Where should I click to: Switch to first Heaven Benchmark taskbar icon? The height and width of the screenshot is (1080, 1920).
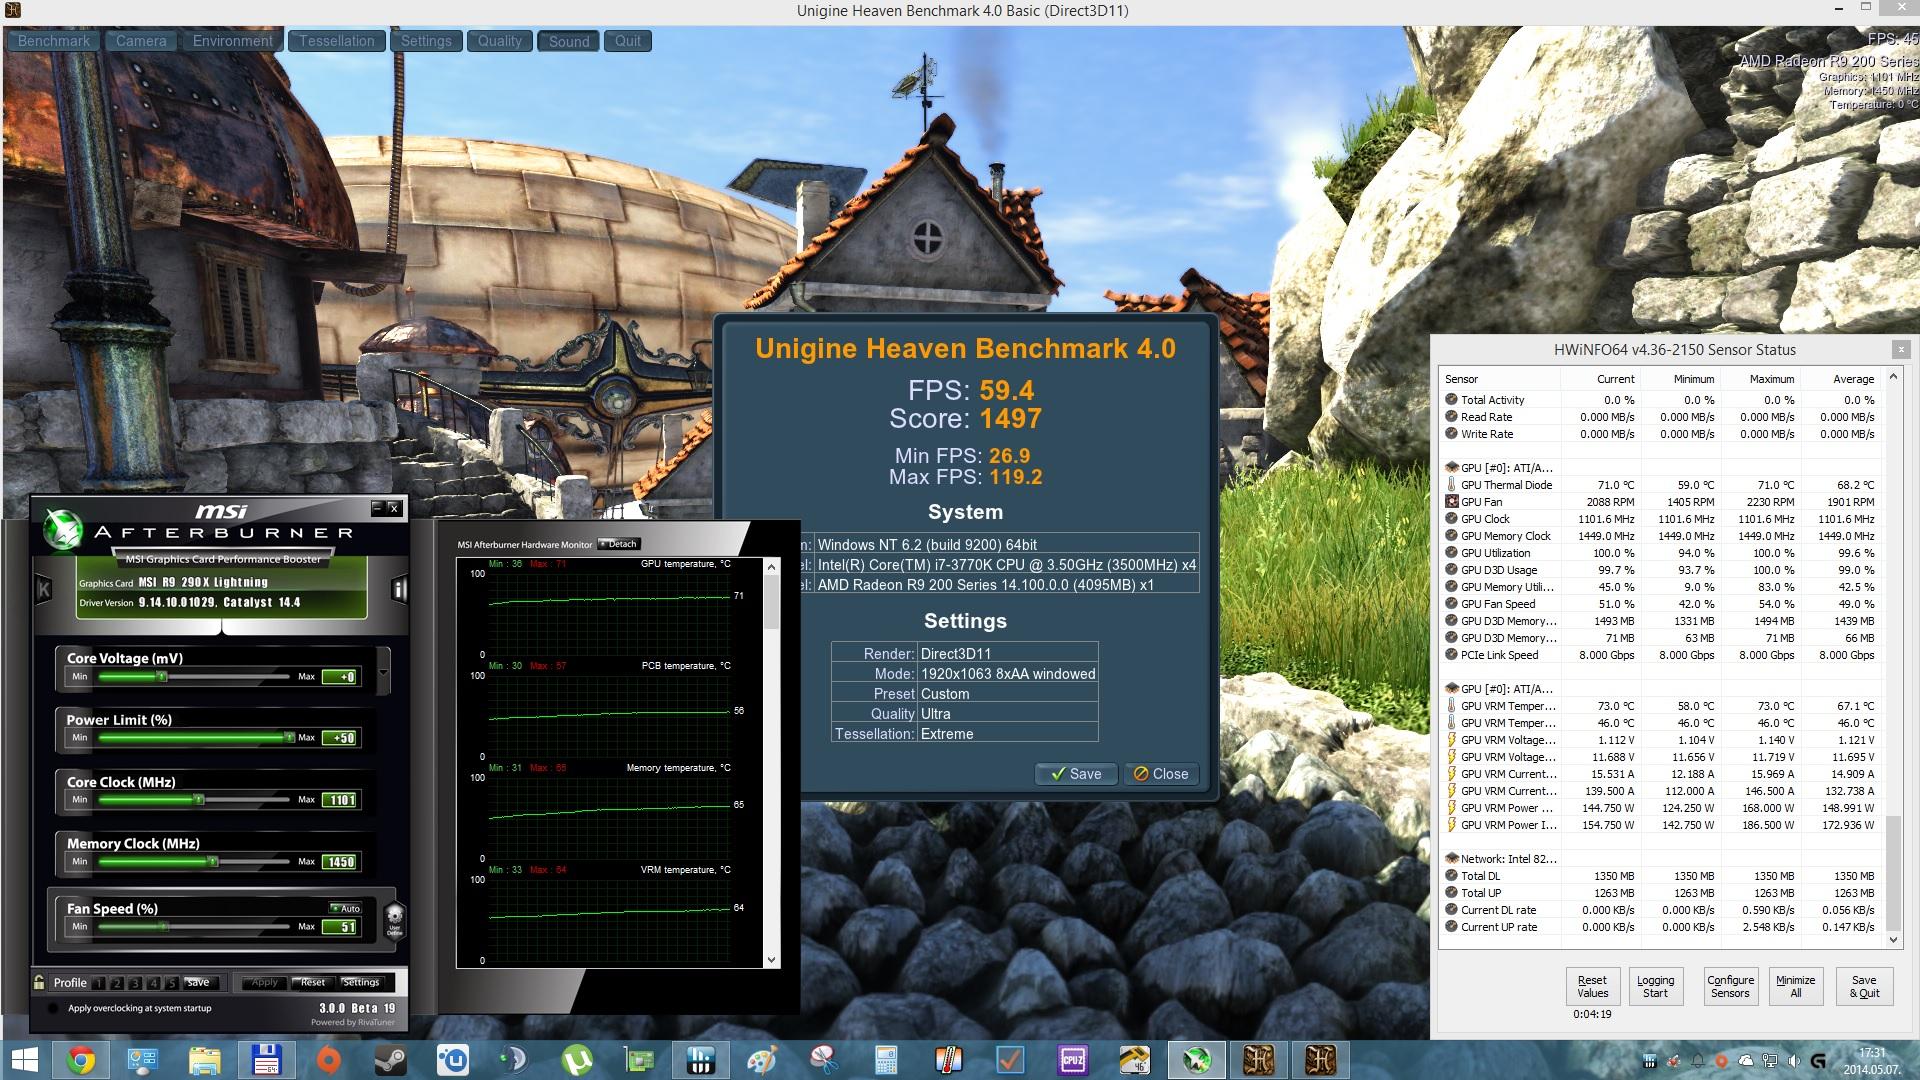tap(1258, 1060)
